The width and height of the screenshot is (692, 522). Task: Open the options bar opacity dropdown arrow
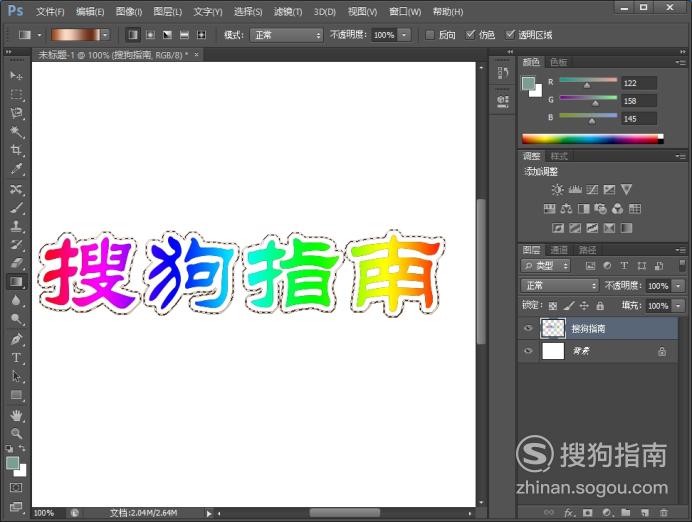tap(404, 35)
